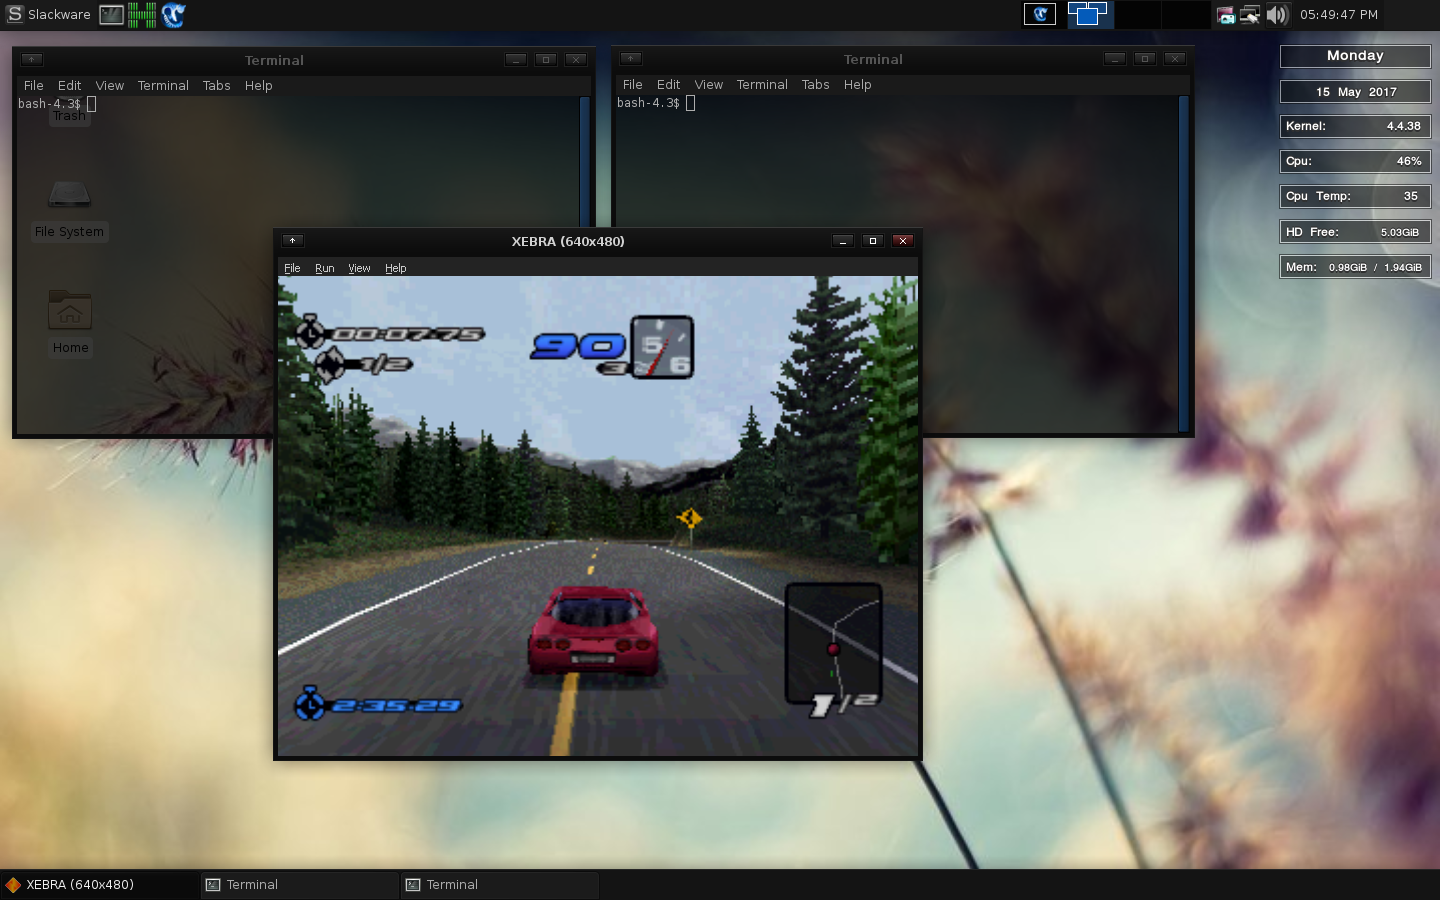Maximize the left Terminal window
1440x900 pixels.
tap(546, 59)
